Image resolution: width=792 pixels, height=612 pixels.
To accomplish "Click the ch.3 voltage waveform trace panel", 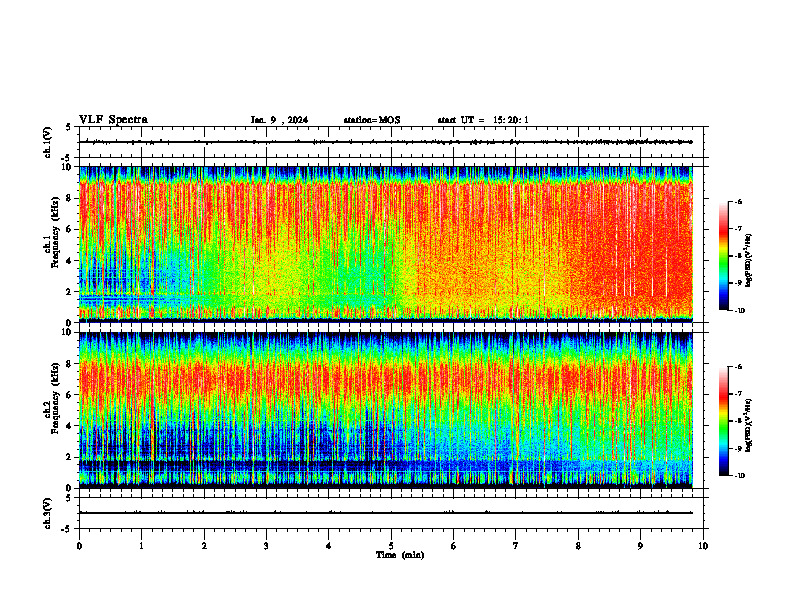I will [x=391, y=513].
